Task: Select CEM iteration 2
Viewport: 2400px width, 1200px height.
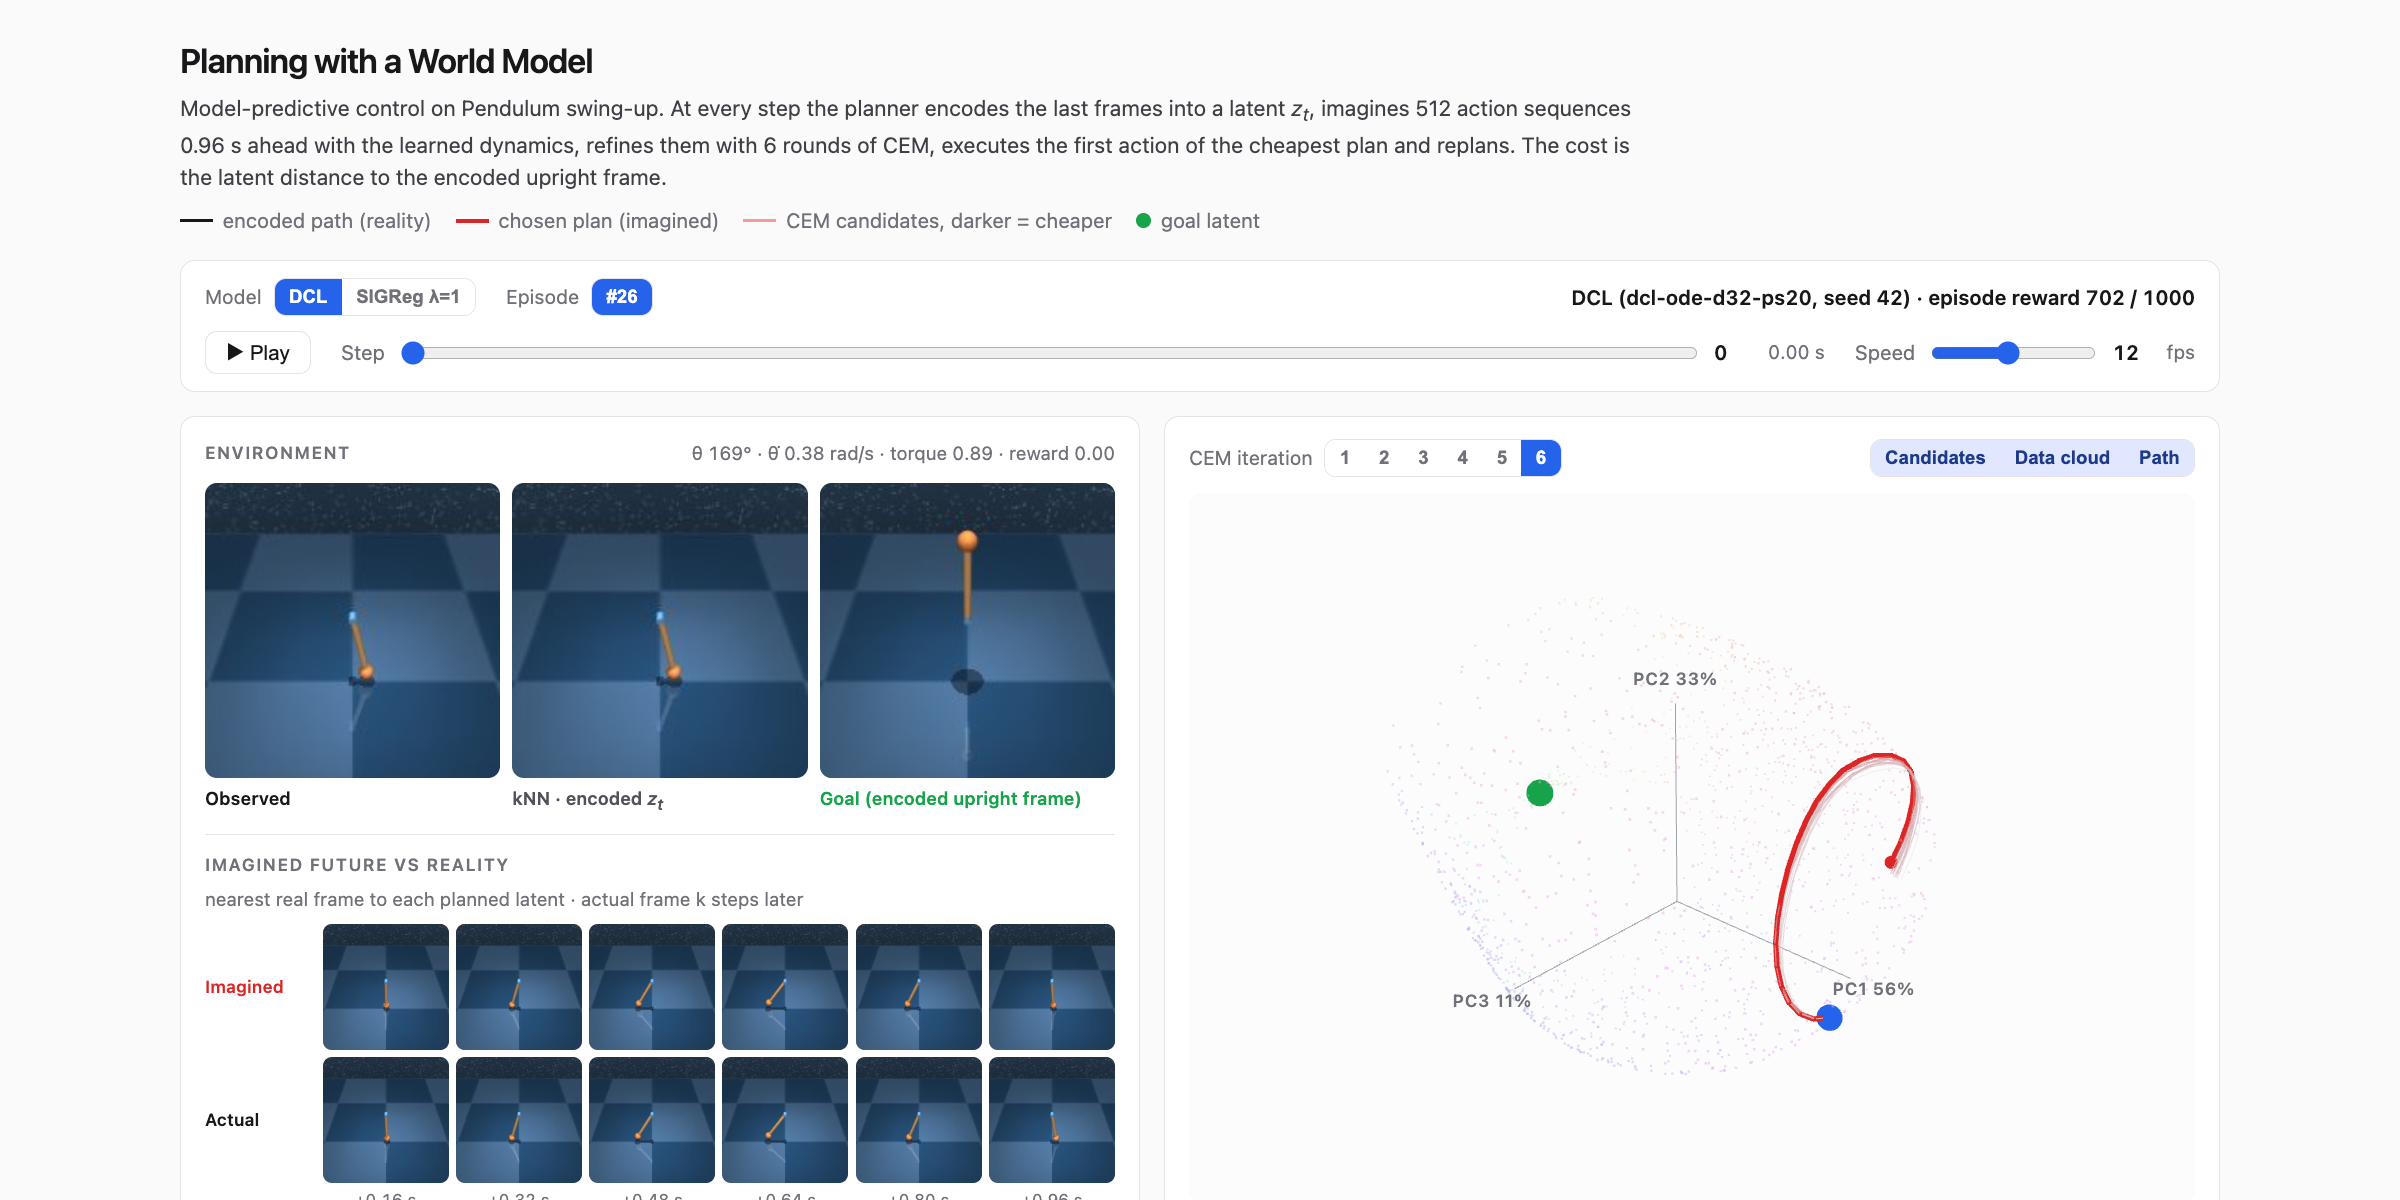Action: (1384, 458)
